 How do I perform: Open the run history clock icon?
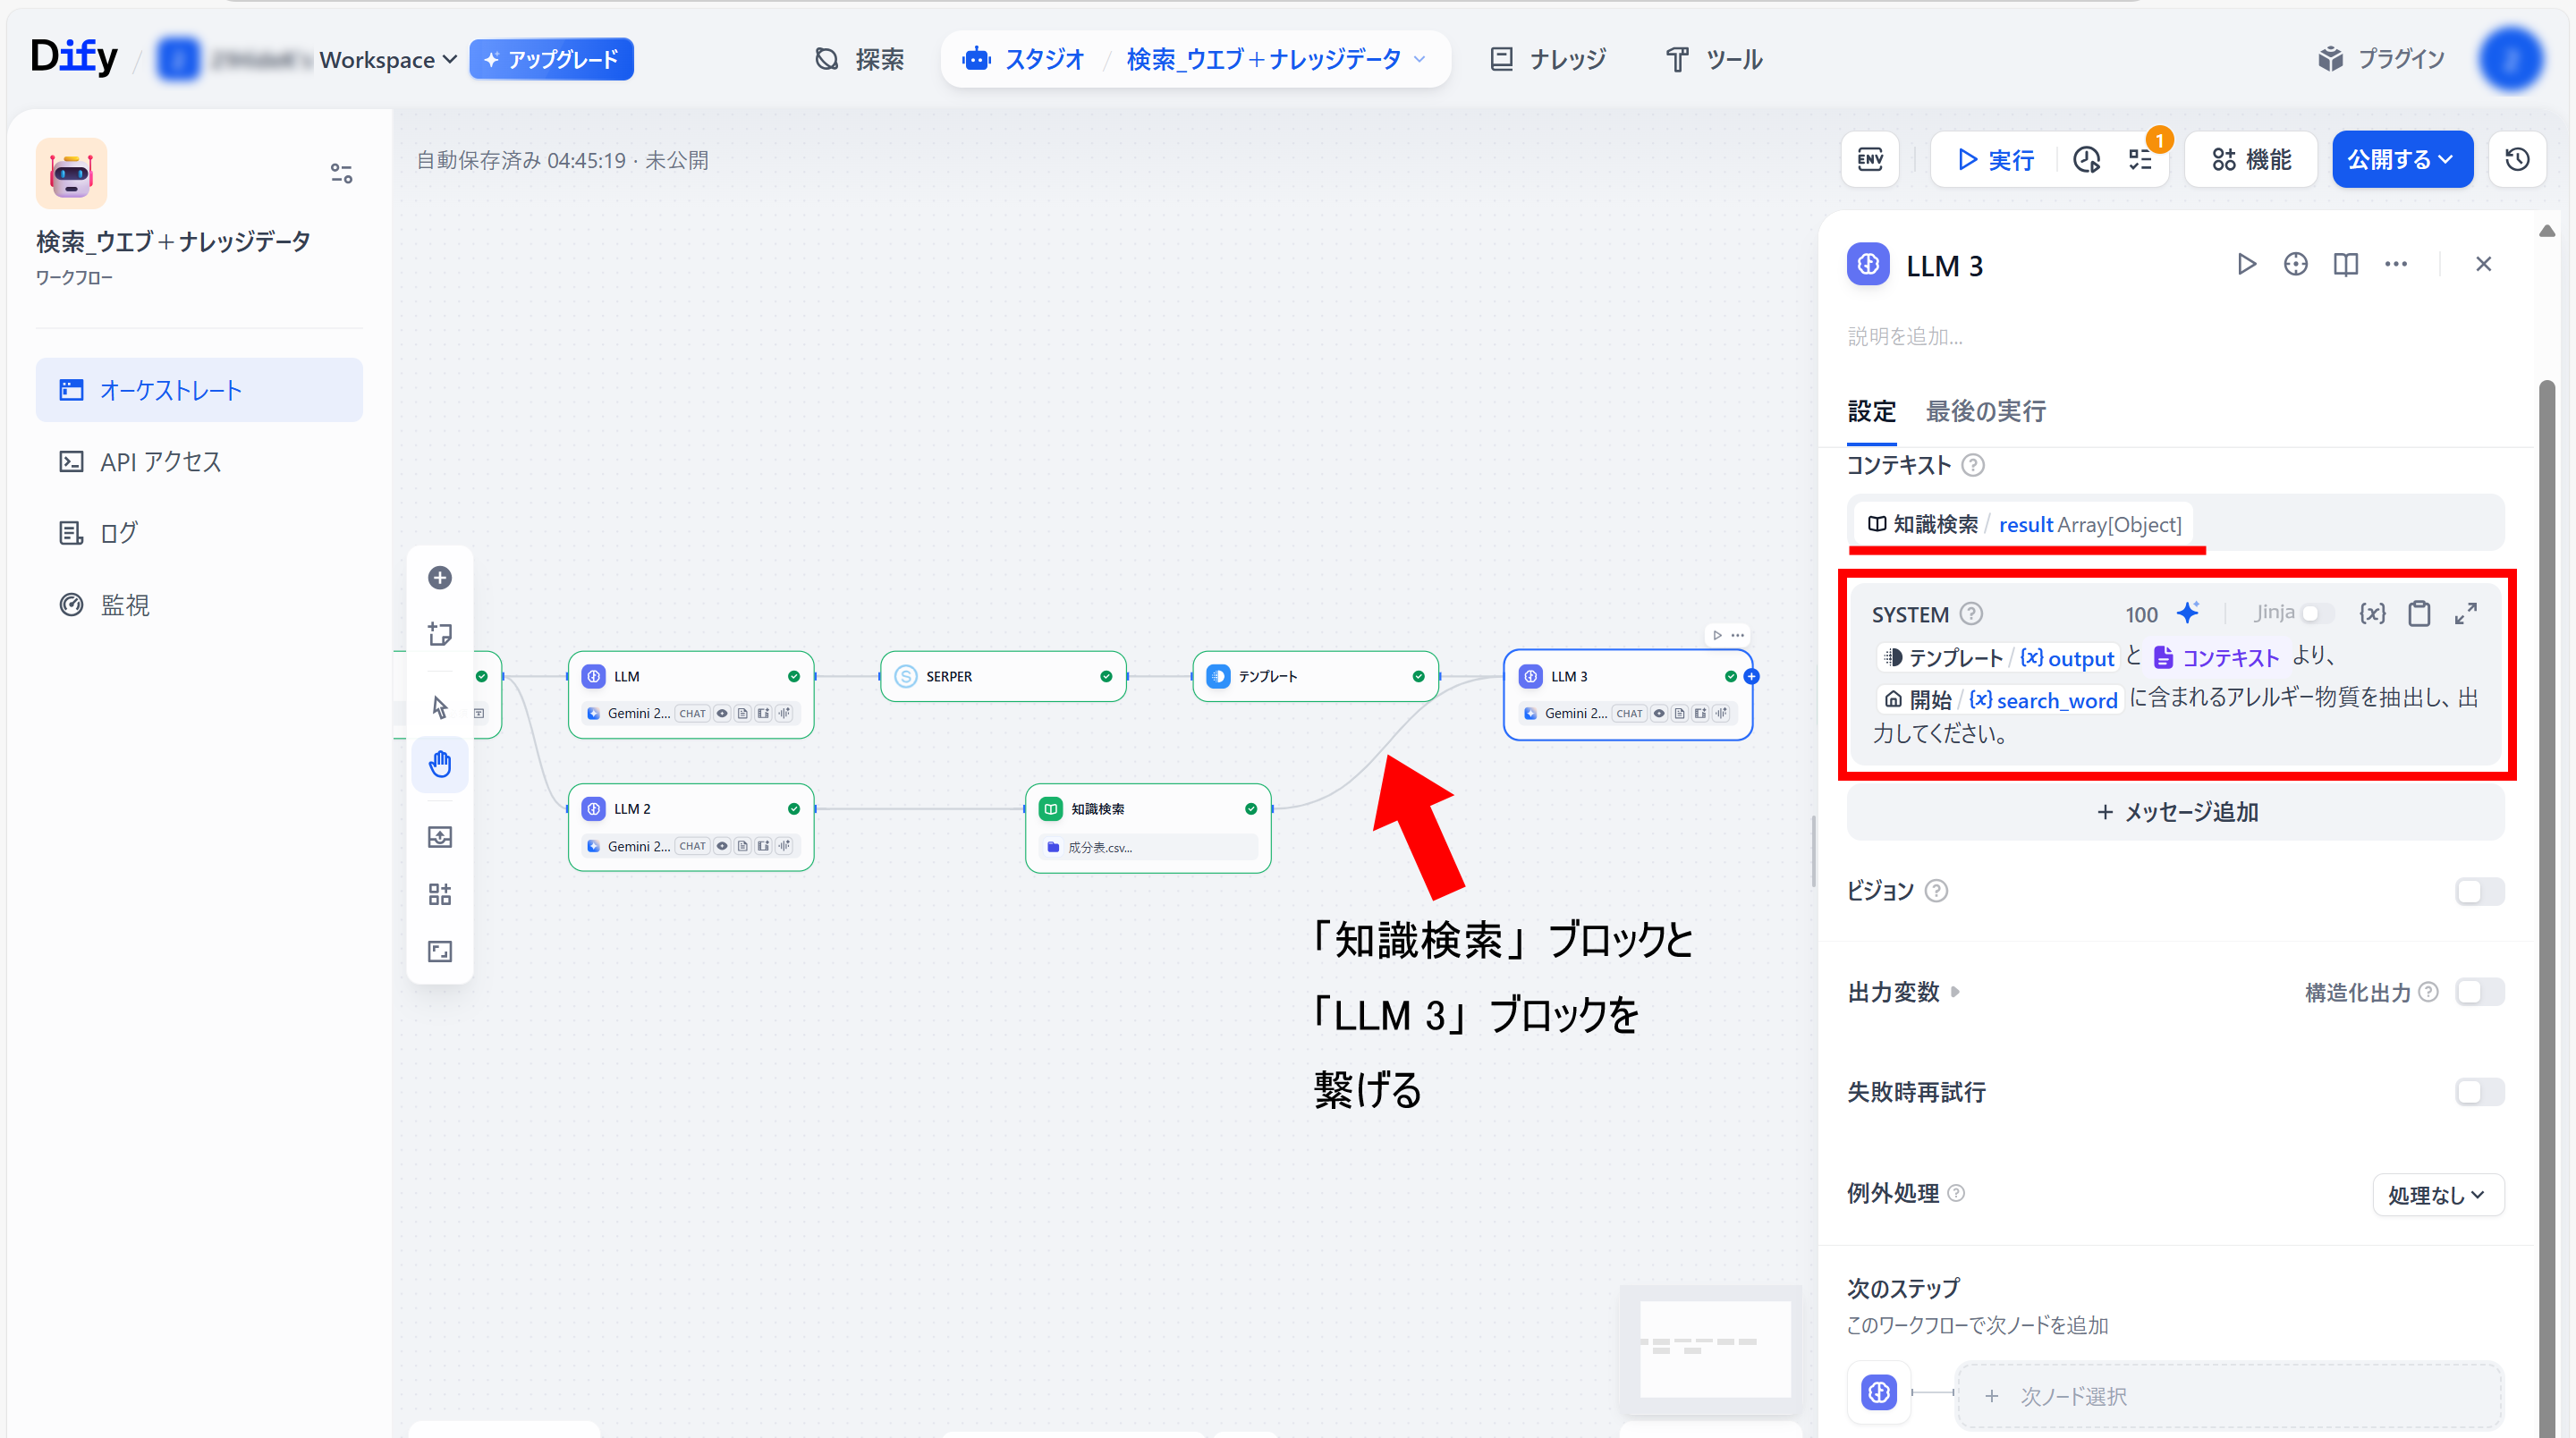tap(2086, 159)
